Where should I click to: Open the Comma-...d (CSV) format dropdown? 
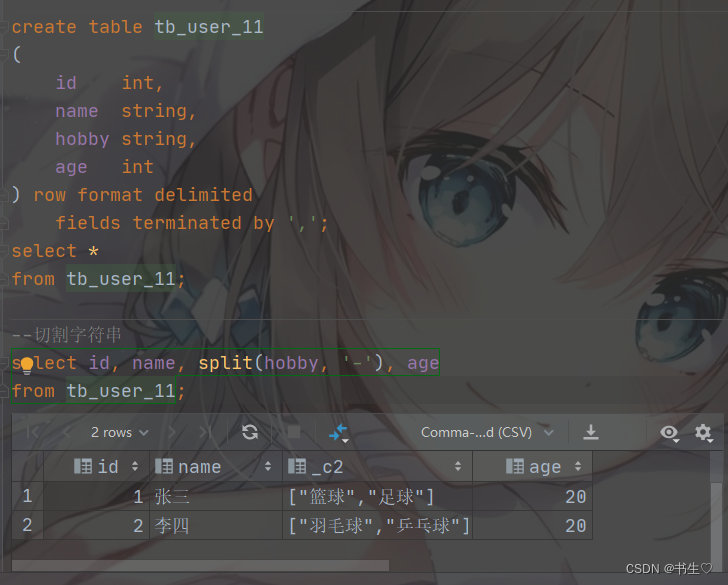point(487,432)
